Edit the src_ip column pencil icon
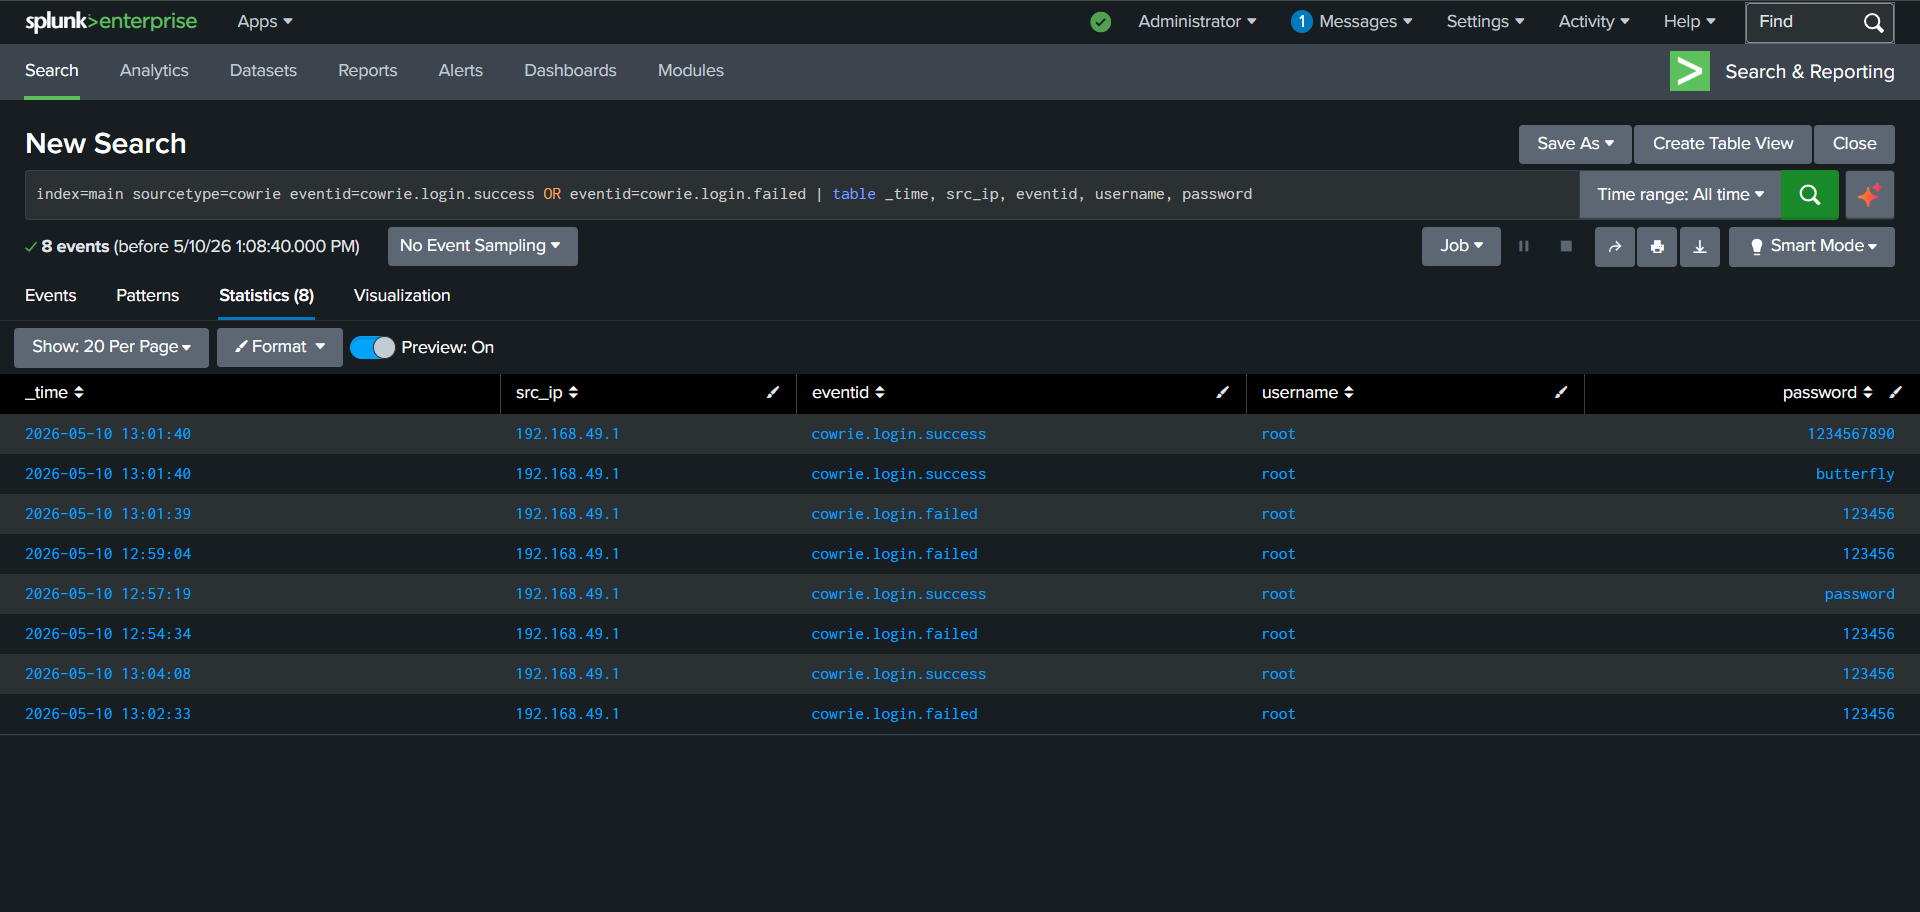The height and width of the screenshot is (912, 1920). tap(772, 393)
